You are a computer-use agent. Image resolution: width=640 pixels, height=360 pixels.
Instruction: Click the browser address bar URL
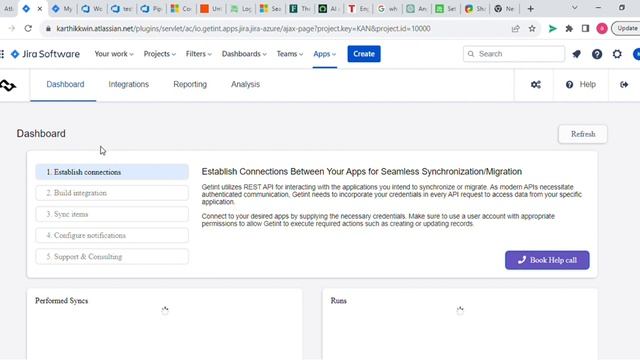tap(243, 29)
